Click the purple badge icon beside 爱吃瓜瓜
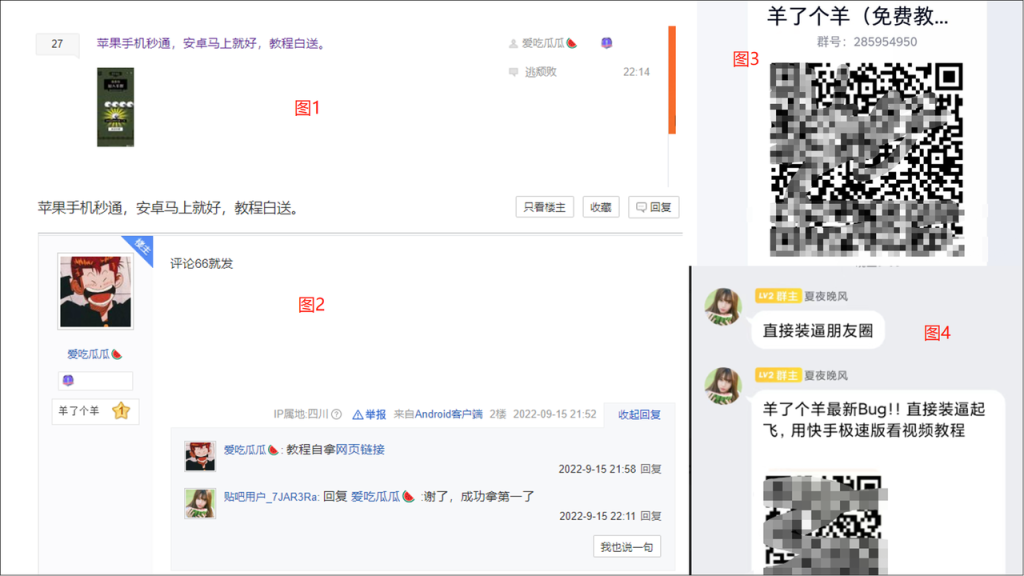Screen dimensions: 1024x576 click(607, 43)
